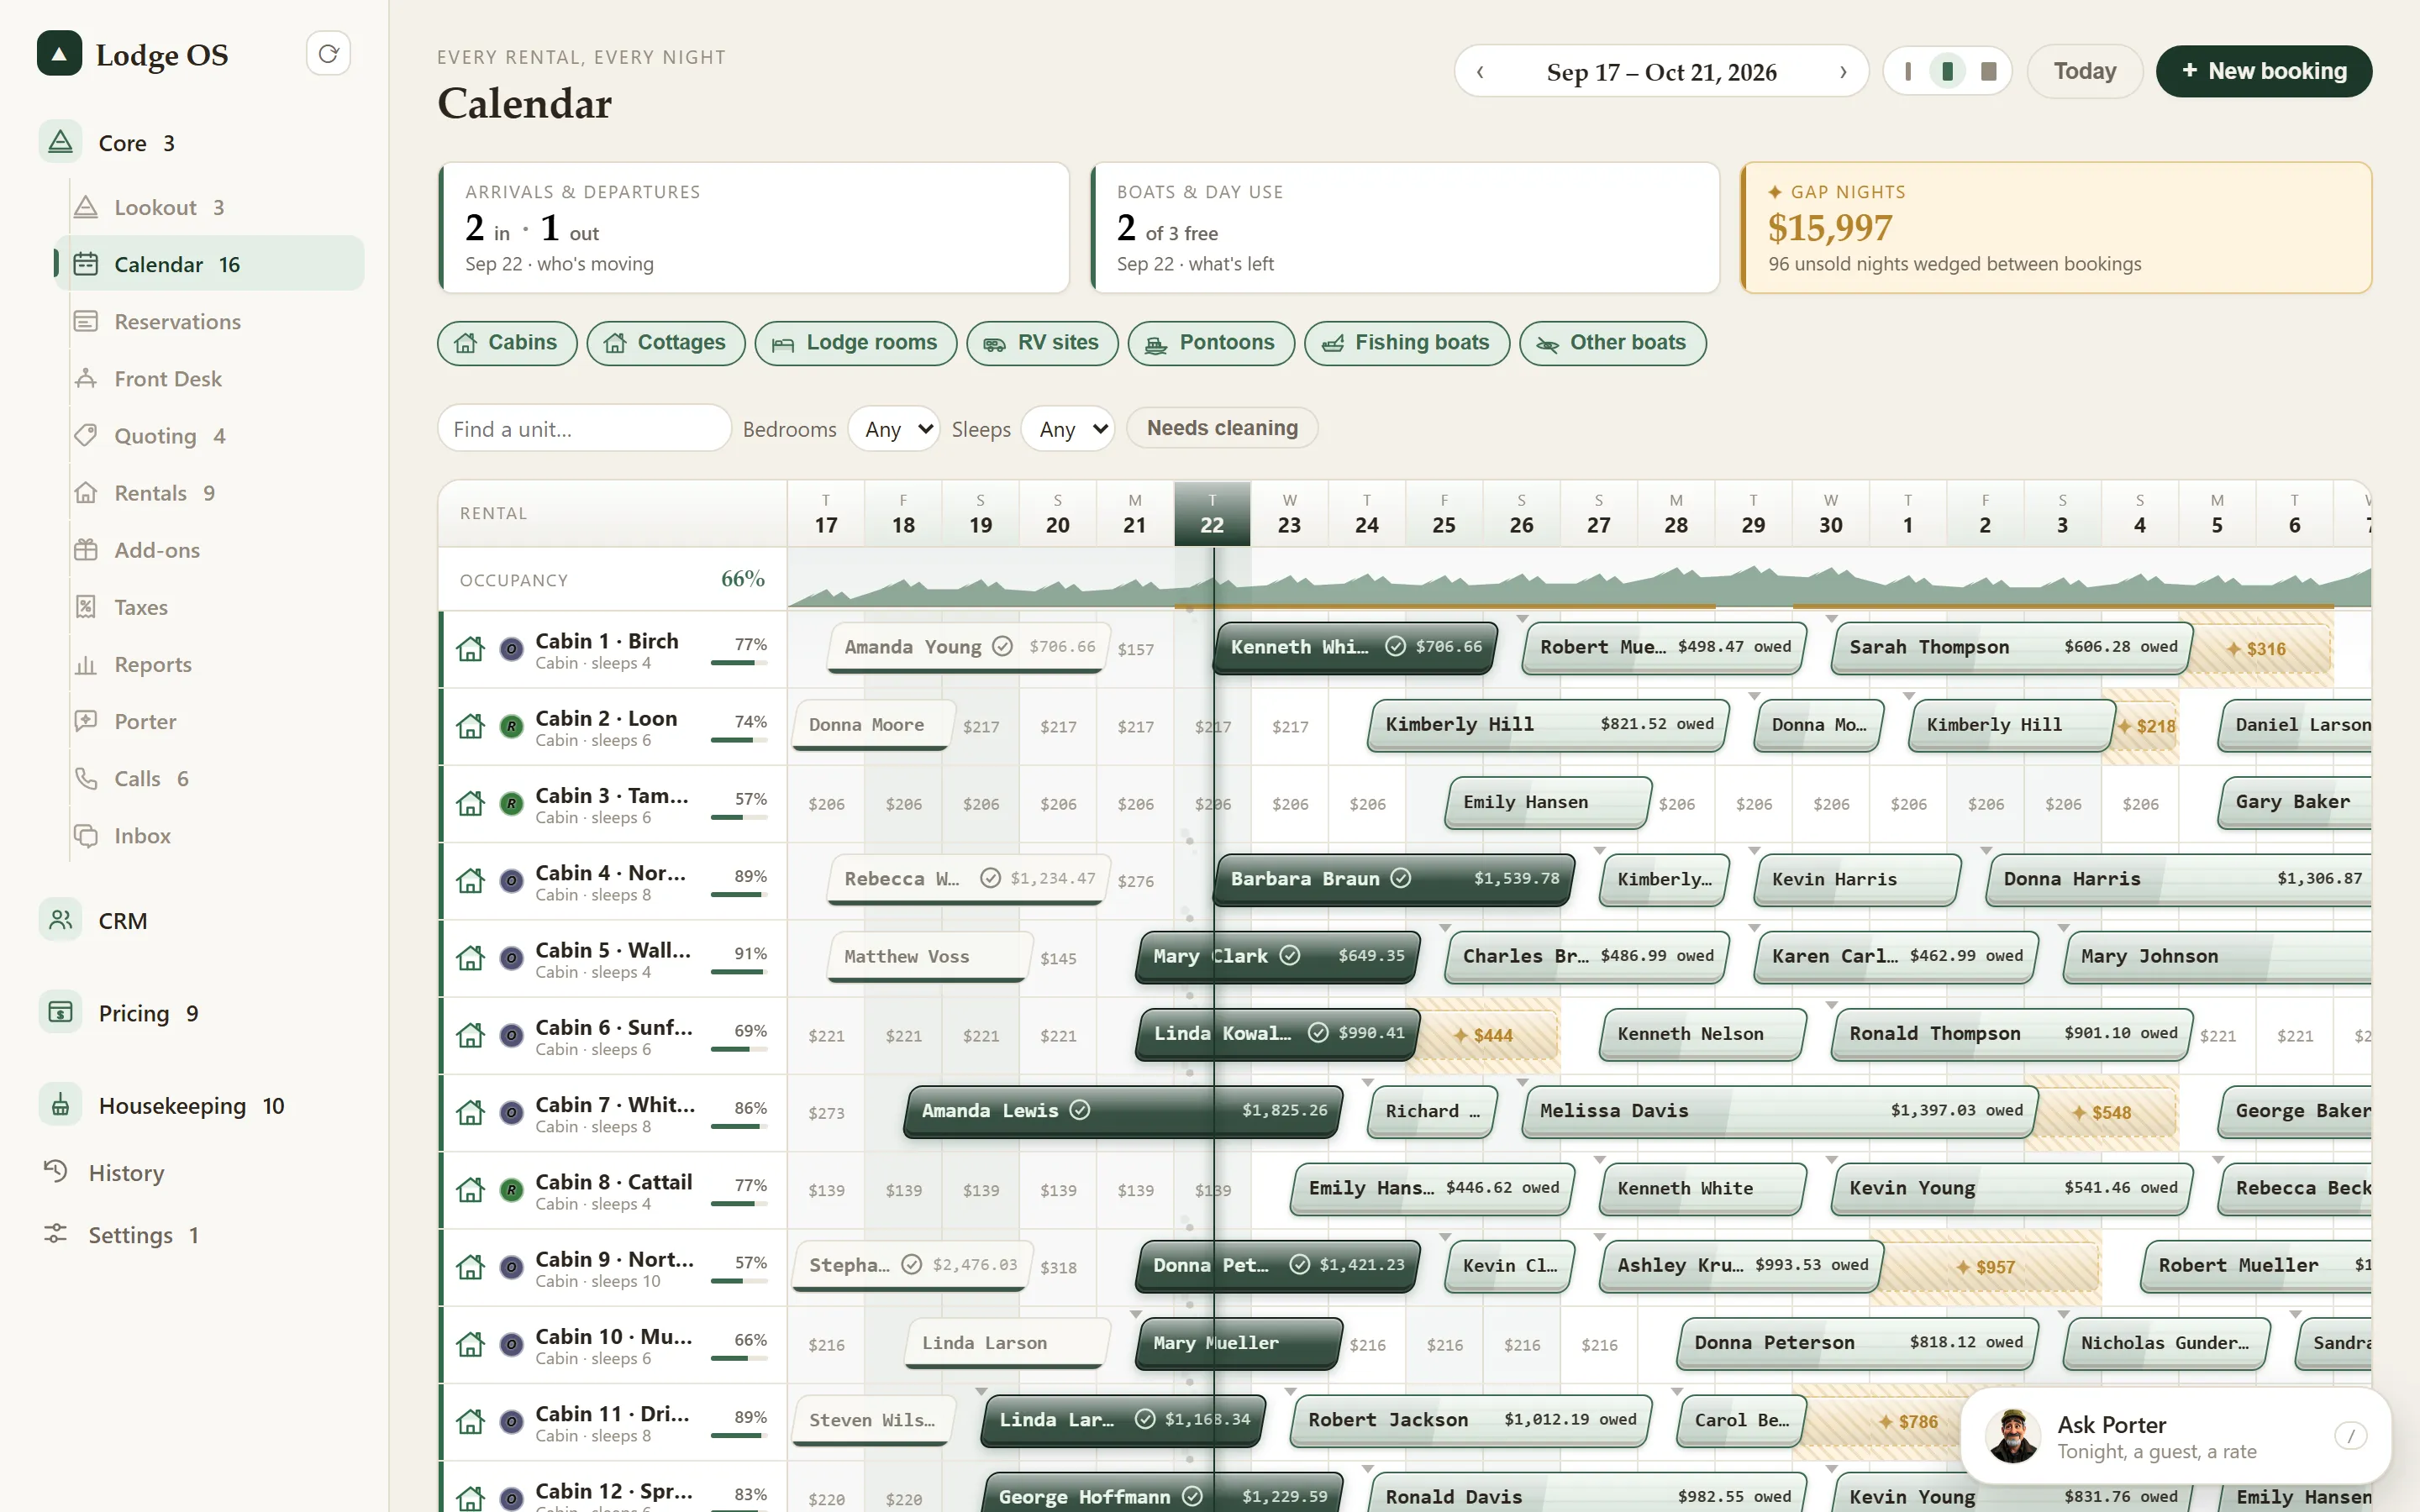2420x1512 pixels.
Task: Click Cabin 3 57% occupancy bar
Action: [738, 818]
